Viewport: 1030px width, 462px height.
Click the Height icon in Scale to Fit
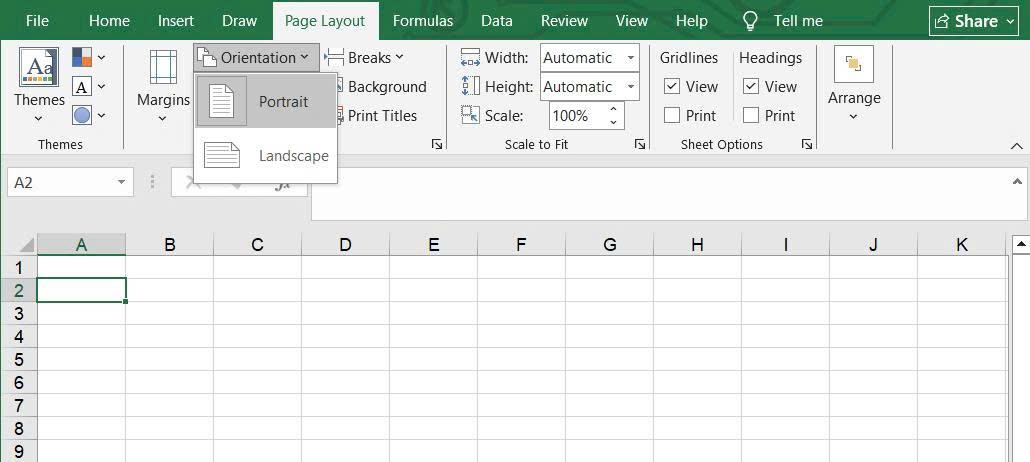(x=470, y=86)
